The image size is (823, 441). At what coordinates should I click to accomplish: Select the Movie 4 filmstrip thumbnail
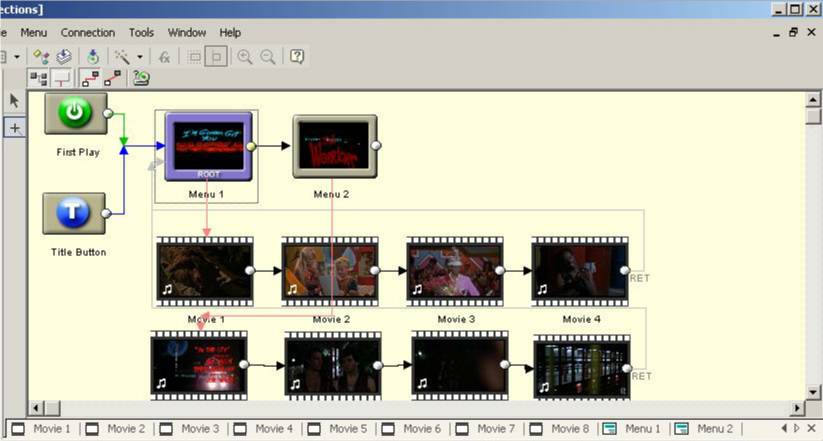pyautogui.click(x=579, y=271)
